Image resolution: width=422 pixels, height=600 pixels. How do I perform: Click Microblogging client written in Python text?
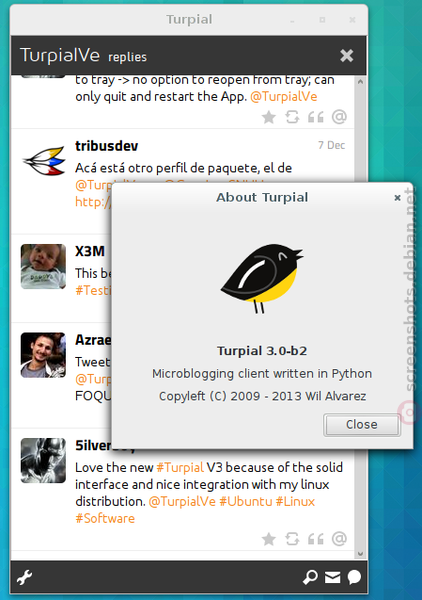(x=262, y=373)
